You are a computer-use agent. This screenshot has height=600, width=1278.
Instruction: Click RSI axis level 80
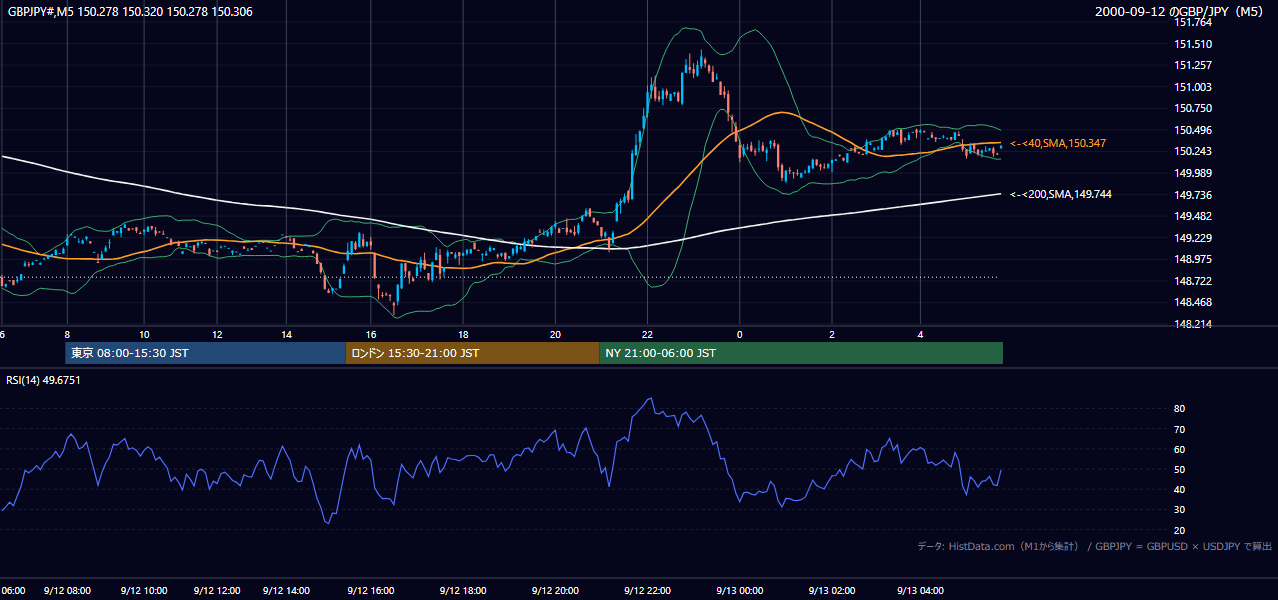pos(1179,409)
